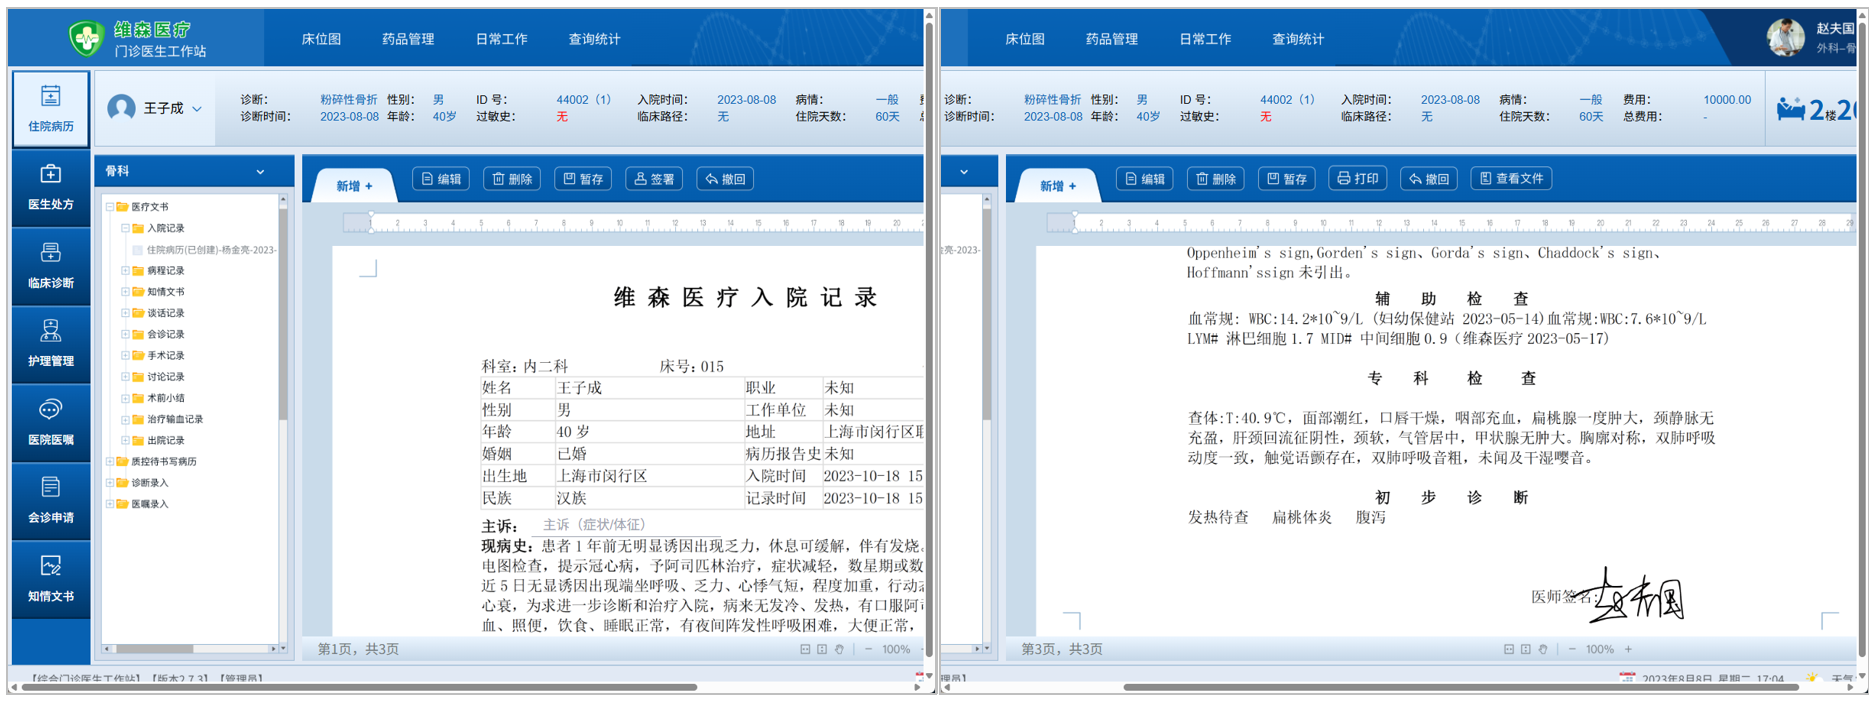Expand the patient selector next to 王子成

point(197,109)
